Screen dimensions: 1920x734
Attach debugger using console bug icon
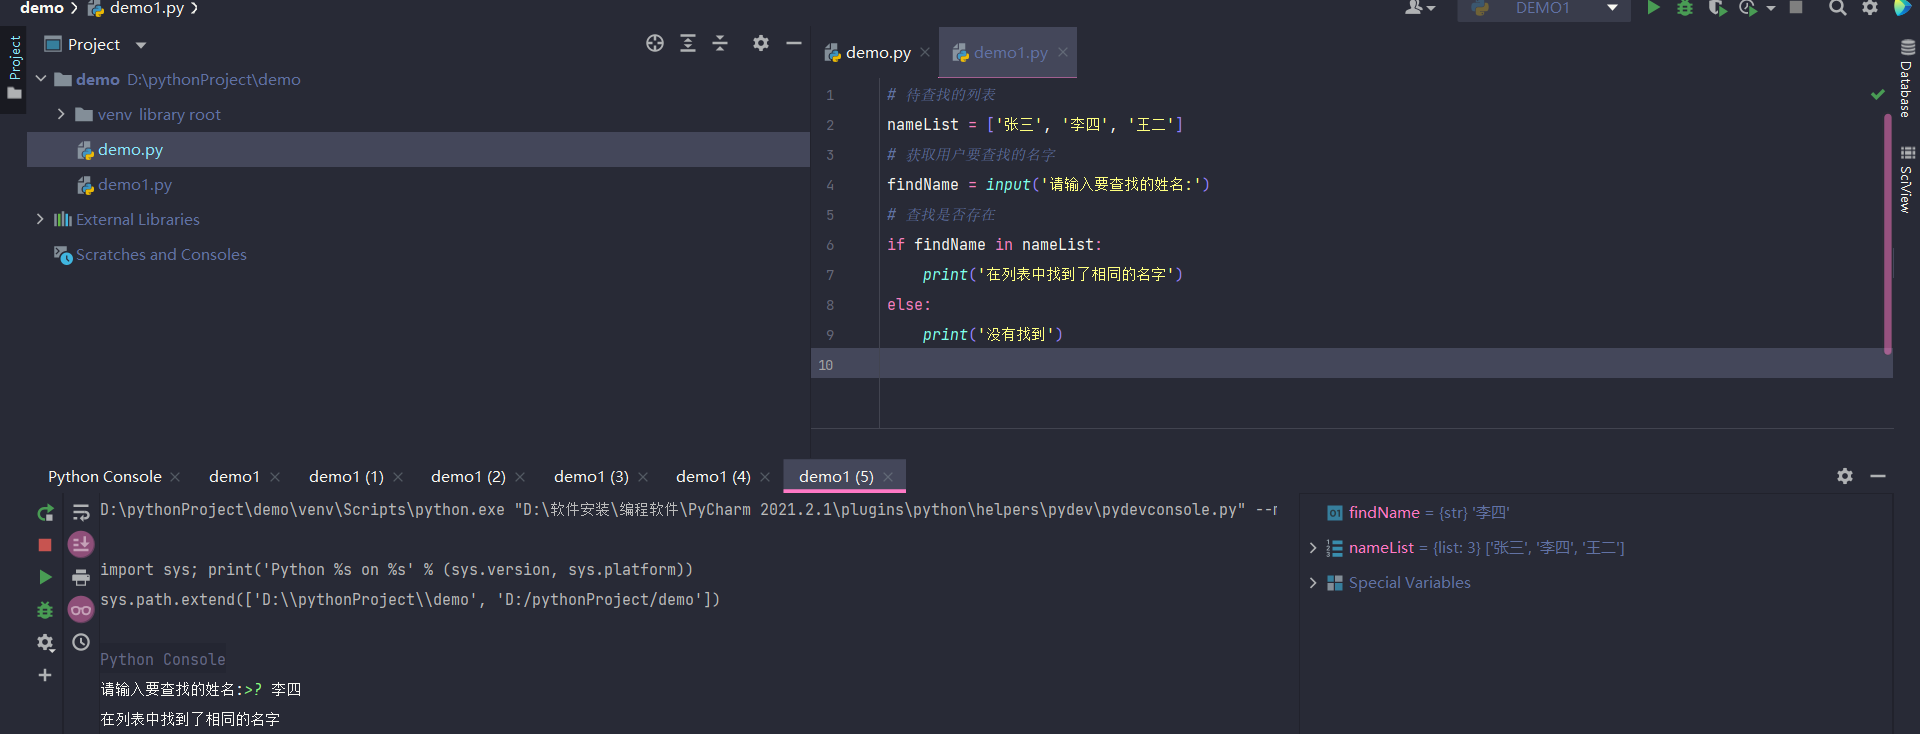(45, 610)
